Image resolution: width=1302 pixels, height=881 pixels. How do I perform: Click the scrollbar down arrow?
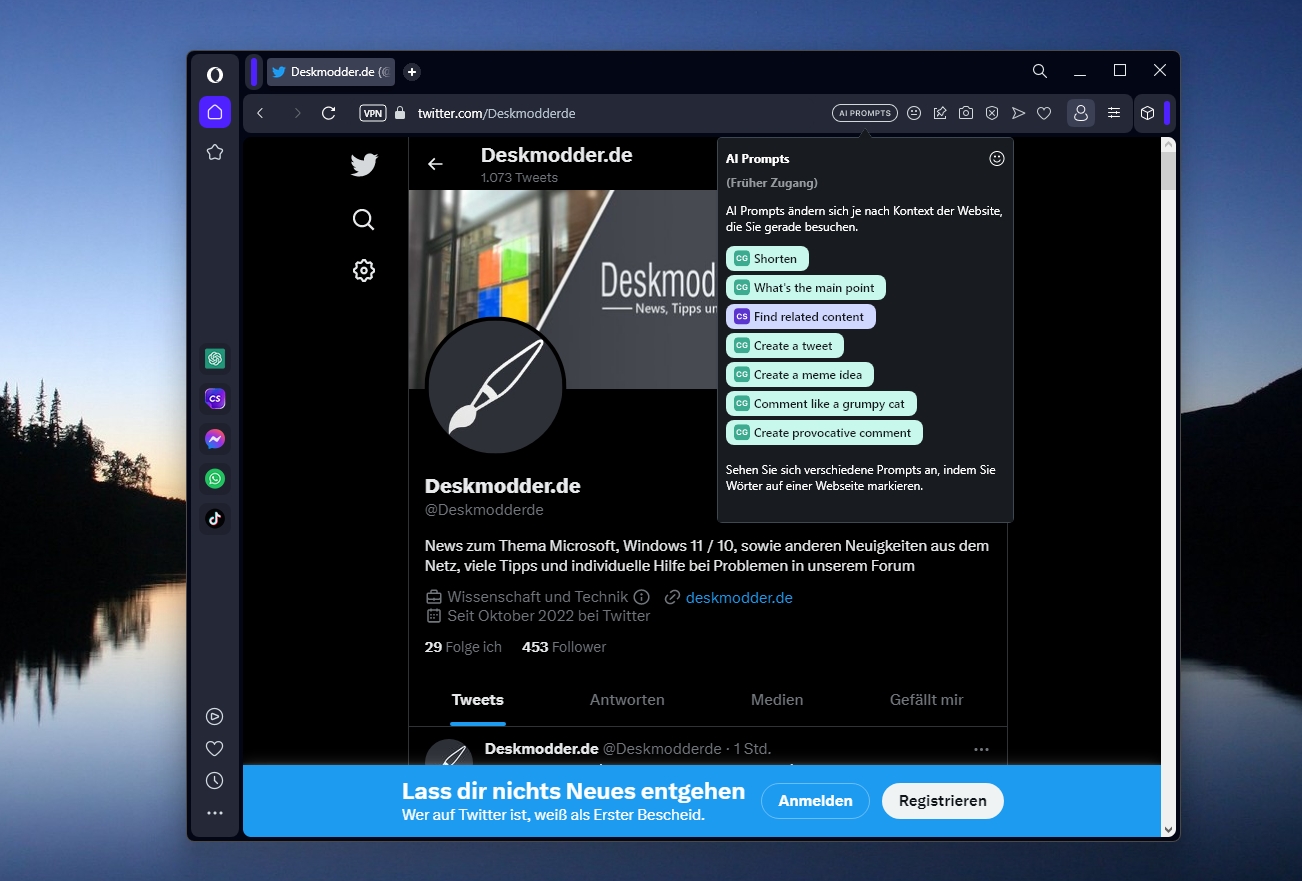pos(1169,829)
